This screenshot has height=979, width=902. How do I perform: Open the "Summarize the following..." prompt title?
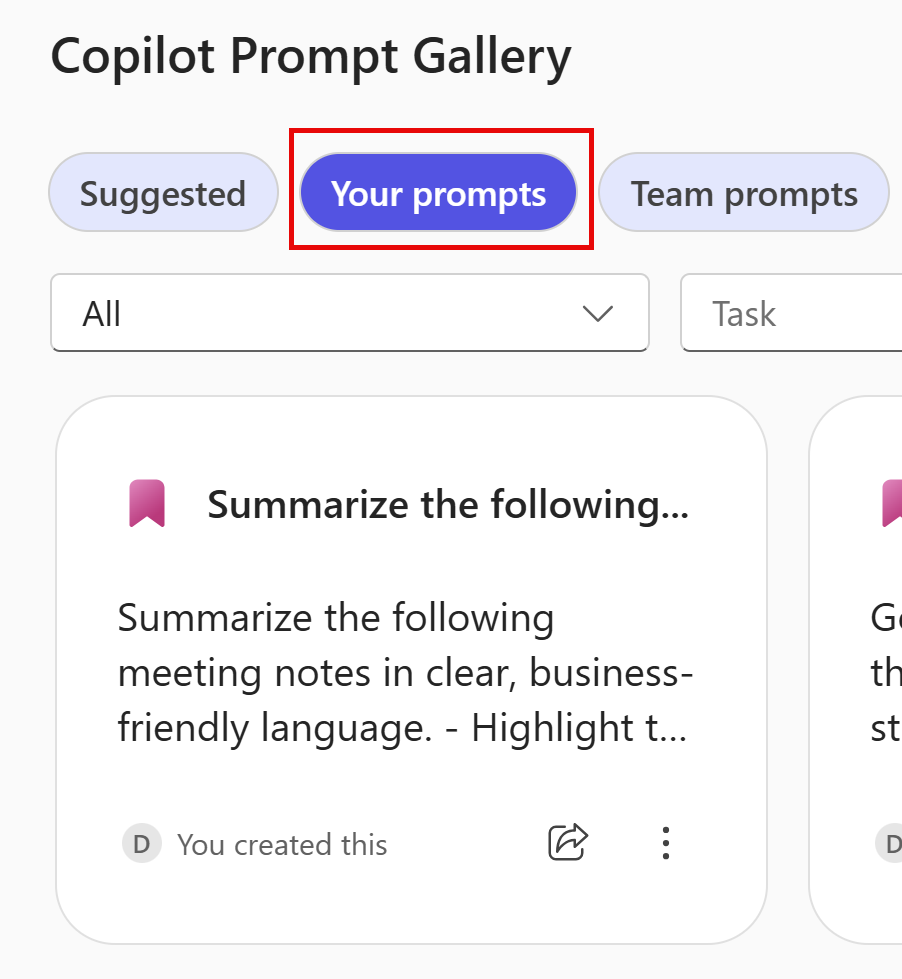[x=448, y=505]
